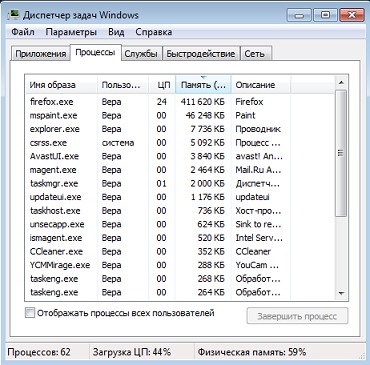Click the scrollbar up arrow

(x=341, y=82)
